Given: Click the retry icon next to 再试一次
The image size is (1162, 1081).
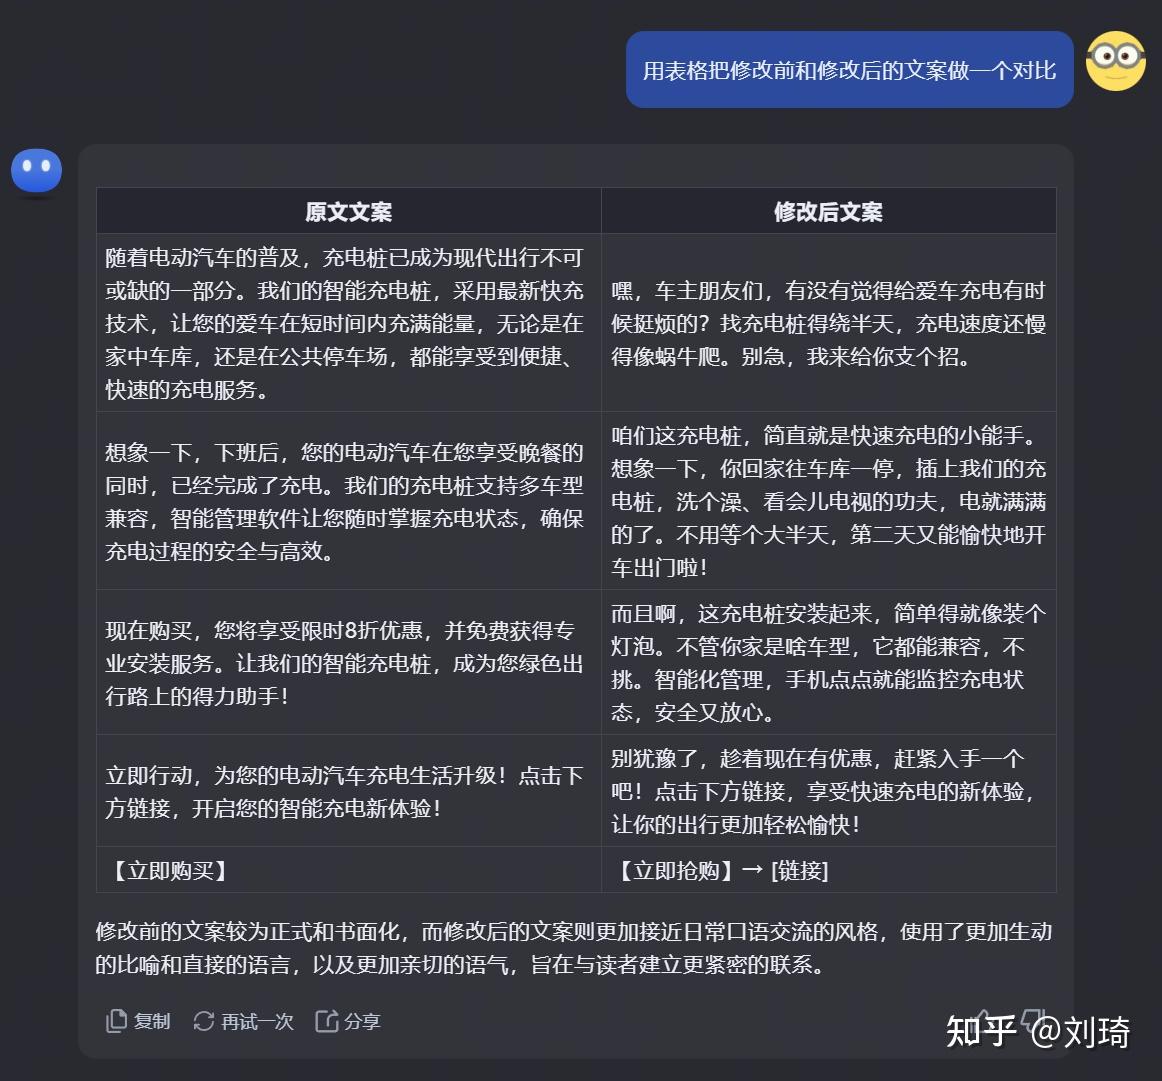Looking at the screenshot, I should [x=204, y=1021].
